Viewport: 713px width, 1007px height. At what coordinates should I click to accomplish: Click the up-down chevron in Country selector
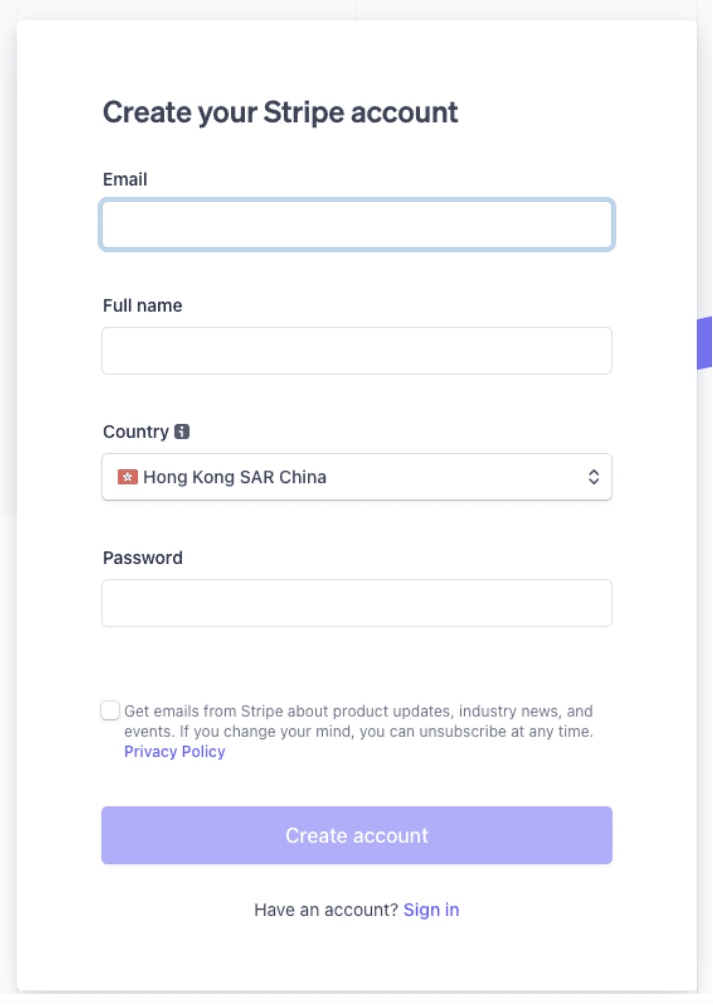tap(593, 477)
